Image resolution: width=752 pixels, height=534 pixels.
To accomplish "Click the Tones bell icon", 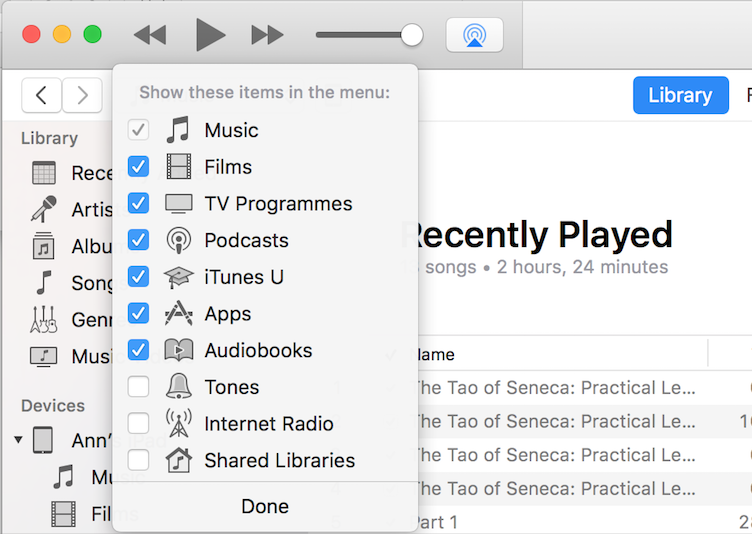I will point(178,387).
